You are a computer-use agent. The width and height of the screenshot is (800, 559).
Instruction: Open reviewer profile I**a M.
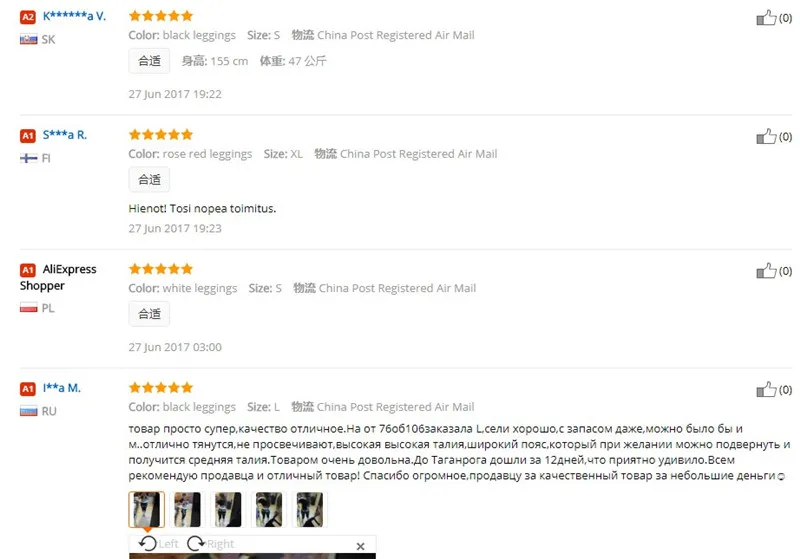[62, 388]
